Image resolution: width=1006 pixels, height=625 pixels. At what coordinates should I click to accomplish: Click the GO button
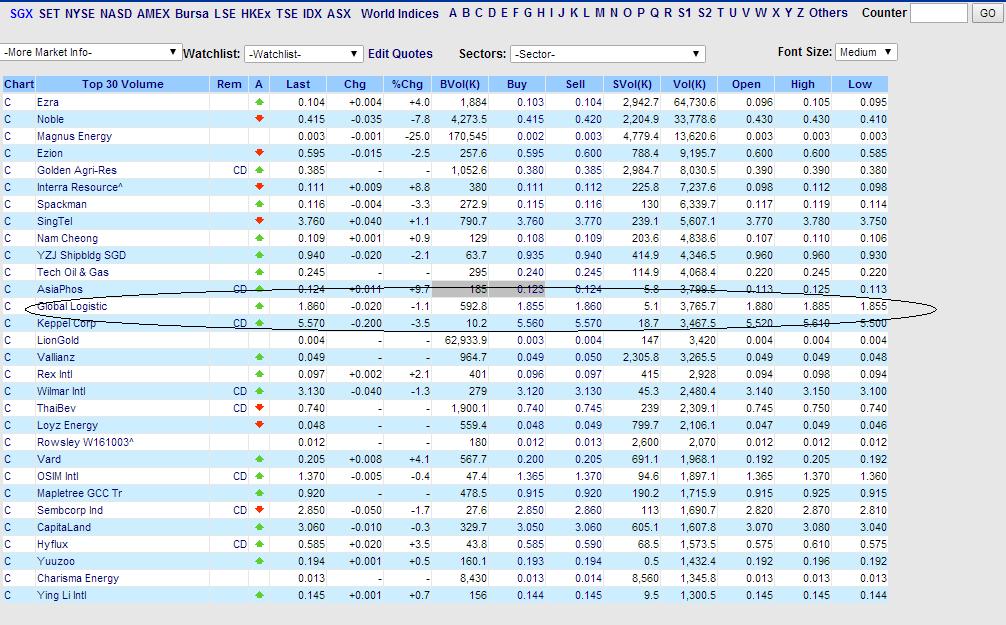pos(988,13)
